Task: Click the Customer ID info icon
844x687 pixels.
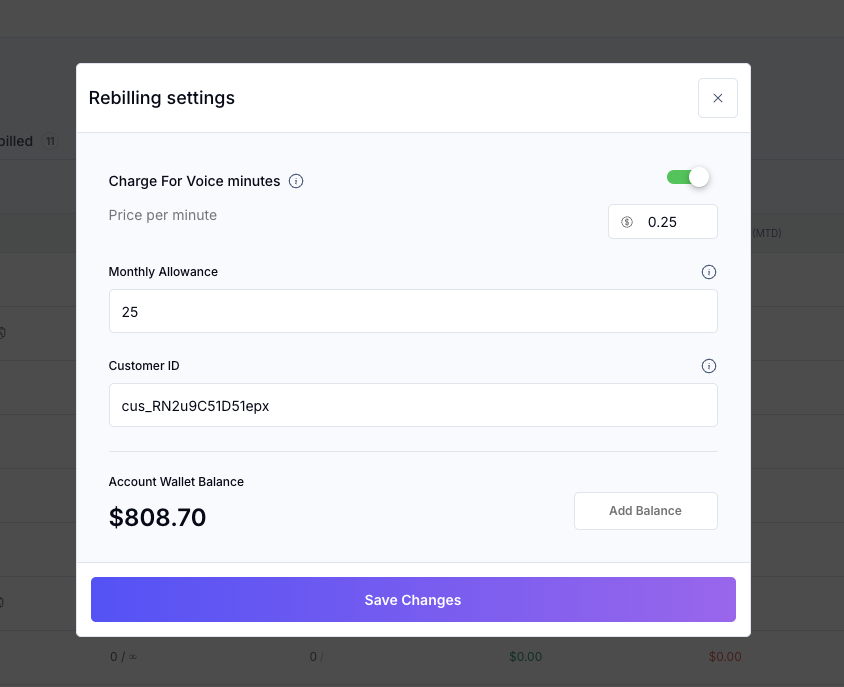Action: 709,366
